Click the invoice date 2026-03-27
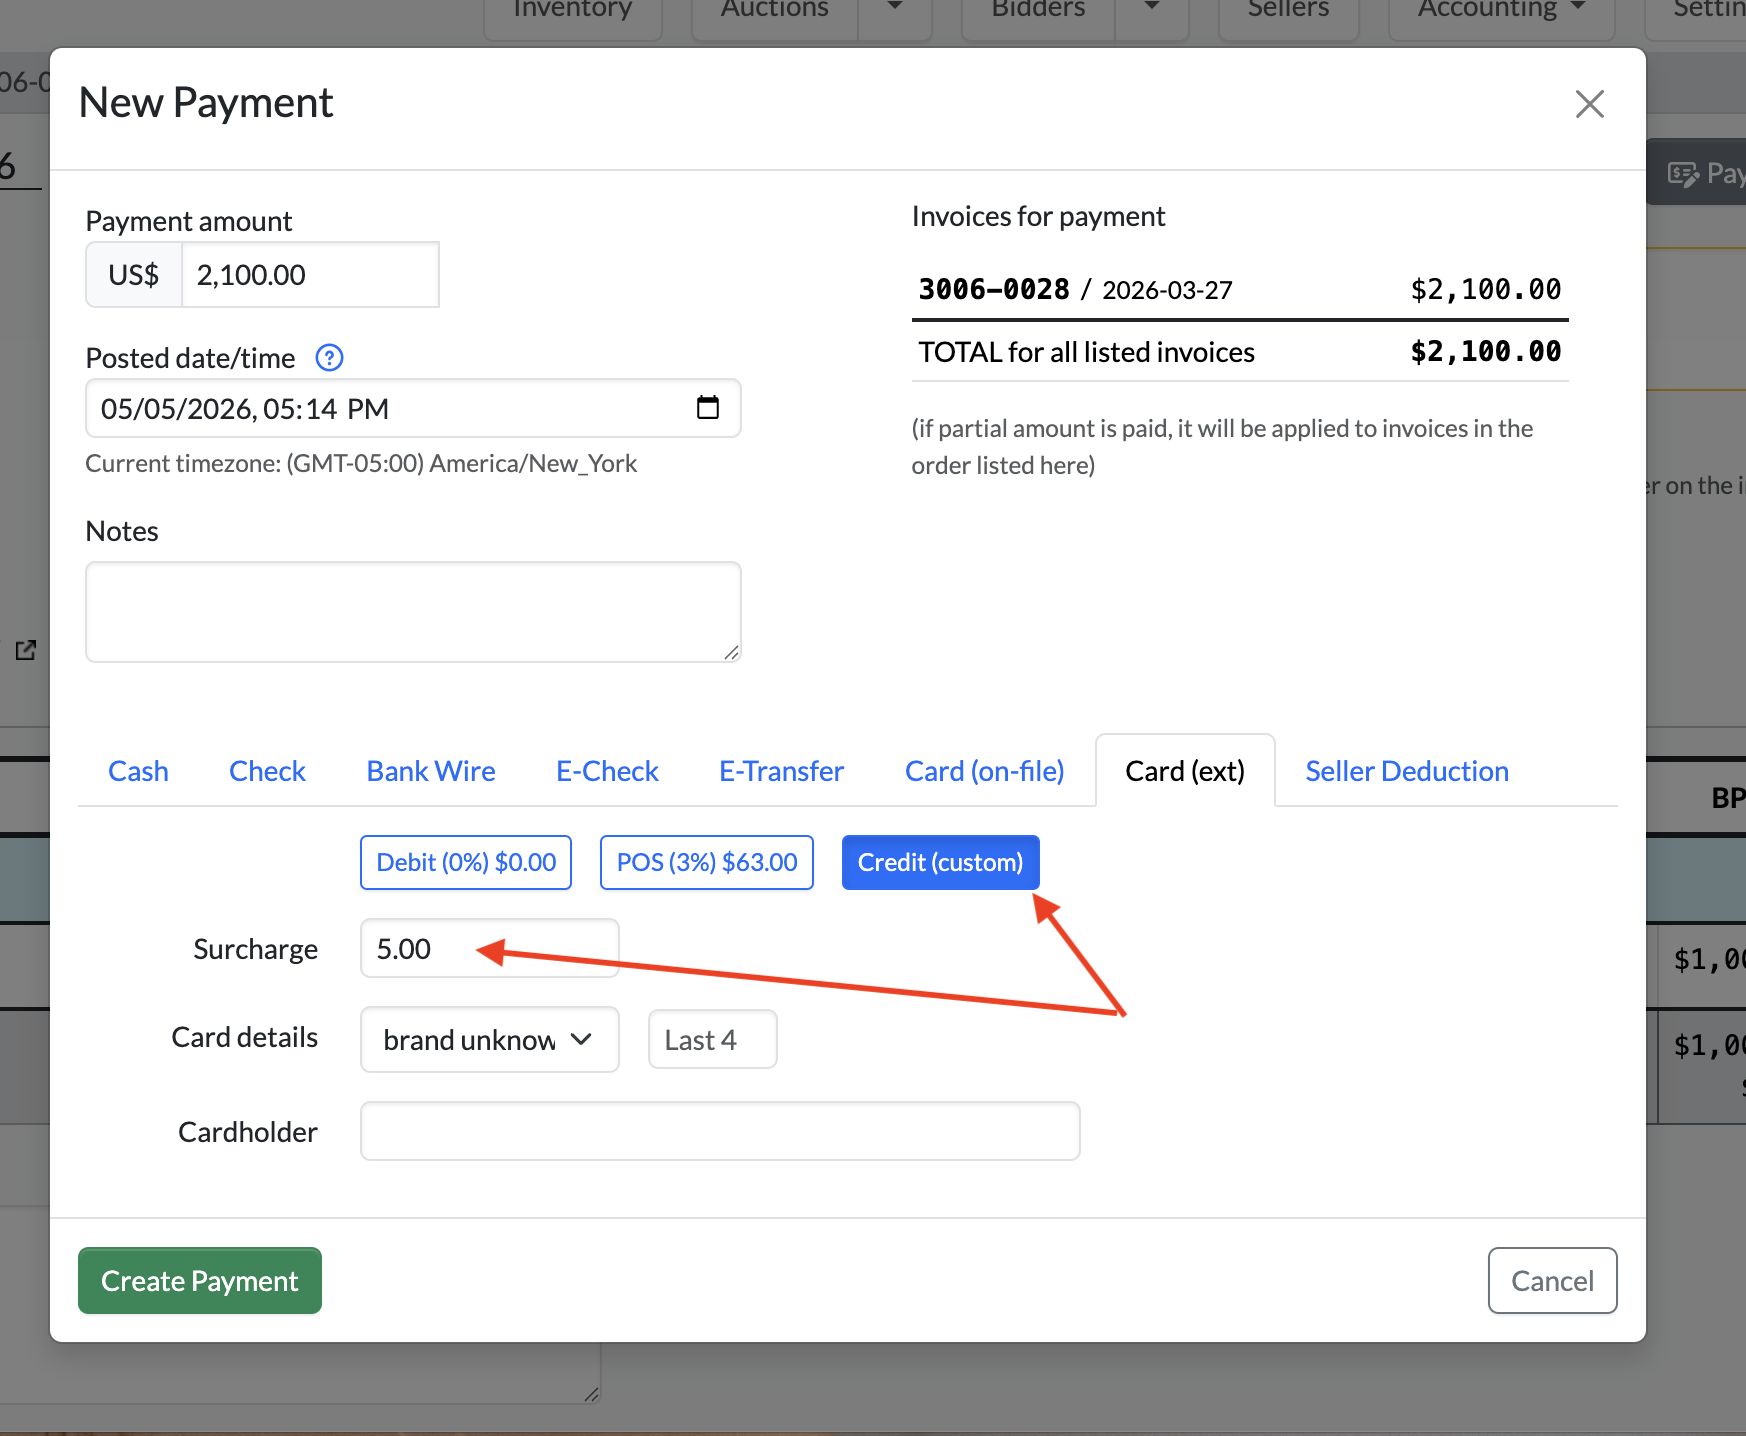This screenshot has height=1436, width=1746. pyautogui.click(x=1167, y=290)
